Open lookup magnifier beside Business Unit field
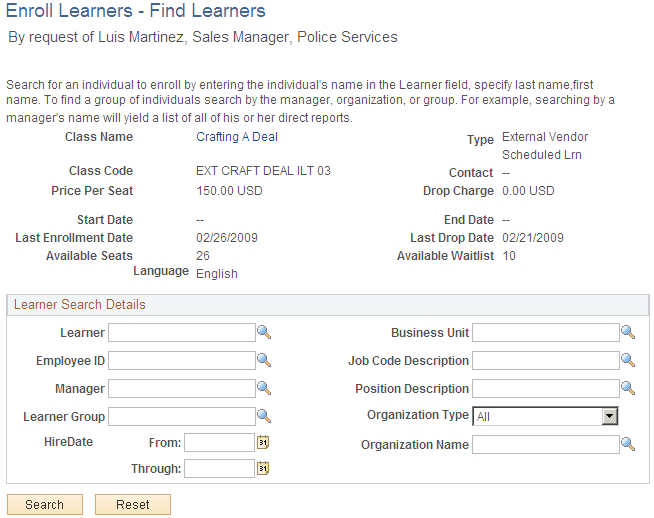Image resolution: width=654 pixels, height=518 pixels. click(x=628, y=332)
